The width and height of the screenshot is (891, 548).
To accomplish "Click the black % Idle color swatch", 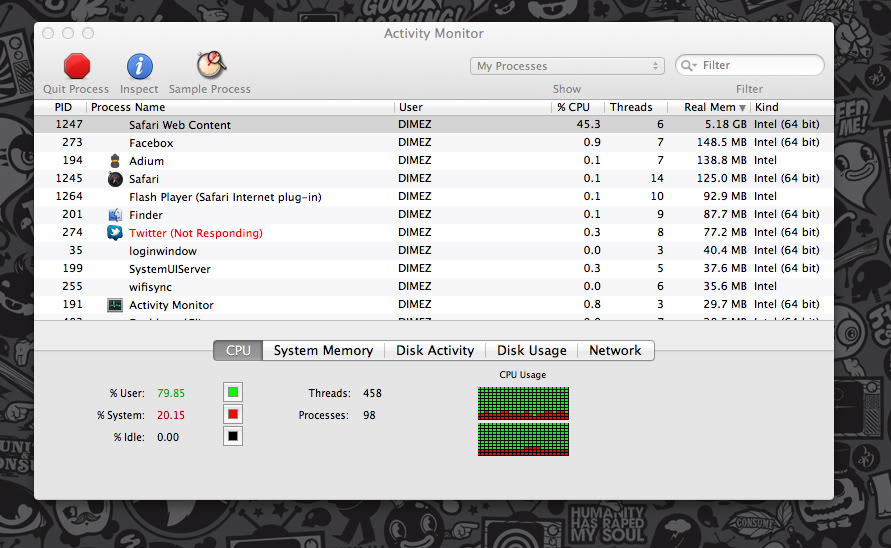I will (x=232, y=437).
